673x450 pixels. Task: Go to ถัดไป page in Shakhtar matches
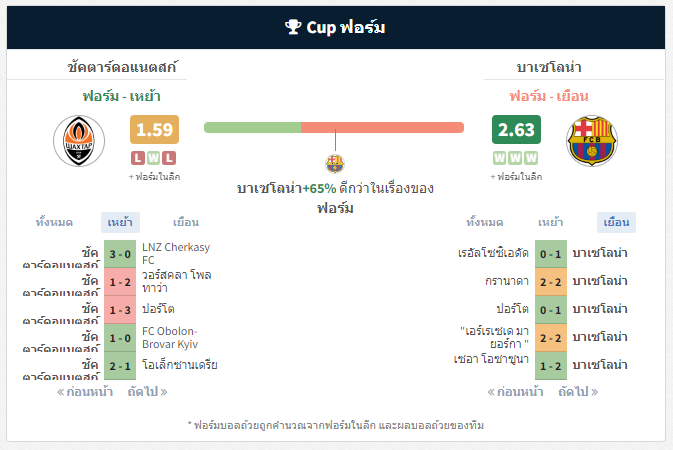coord(147,392)
